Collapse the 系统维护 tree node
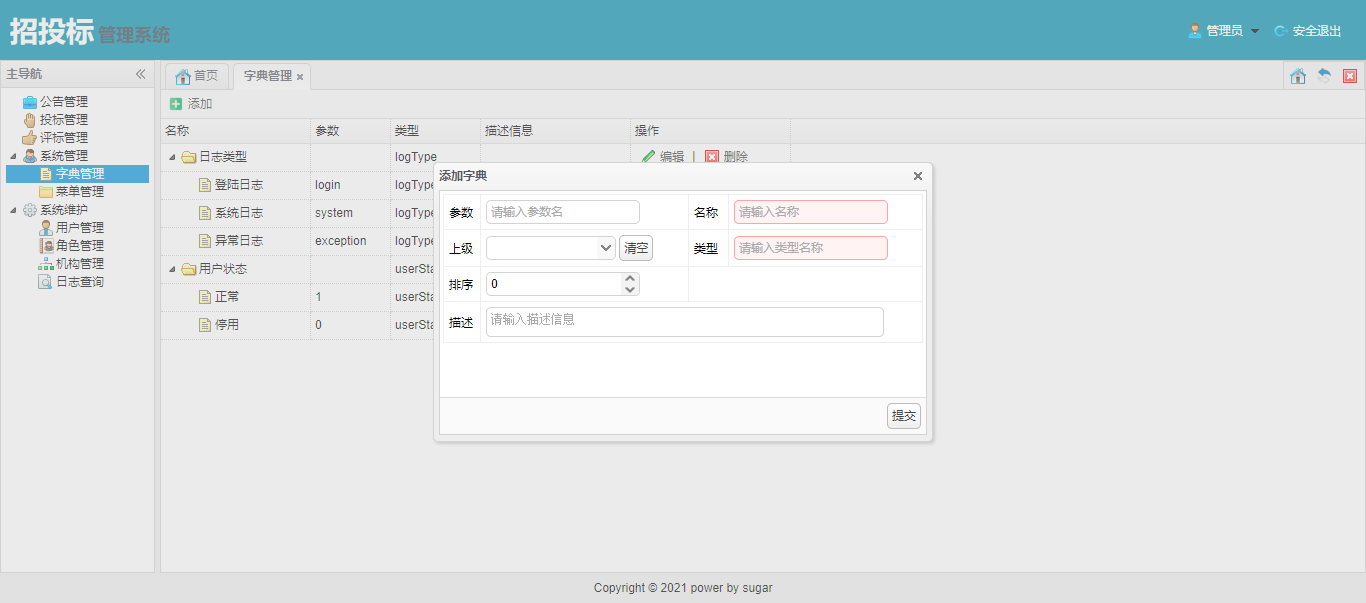This screenshot has height=603, width=1366. tap(13, 210)
